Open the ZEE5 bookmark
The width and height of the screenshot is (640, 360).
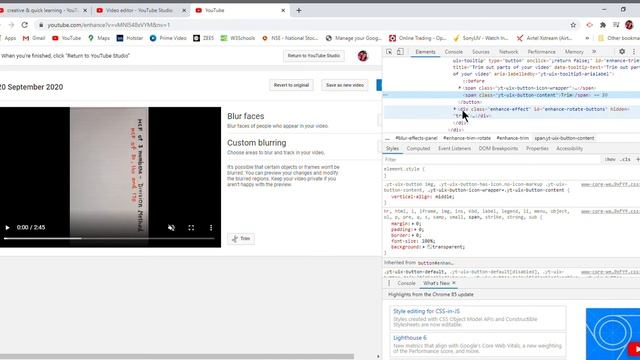(204, 38)
